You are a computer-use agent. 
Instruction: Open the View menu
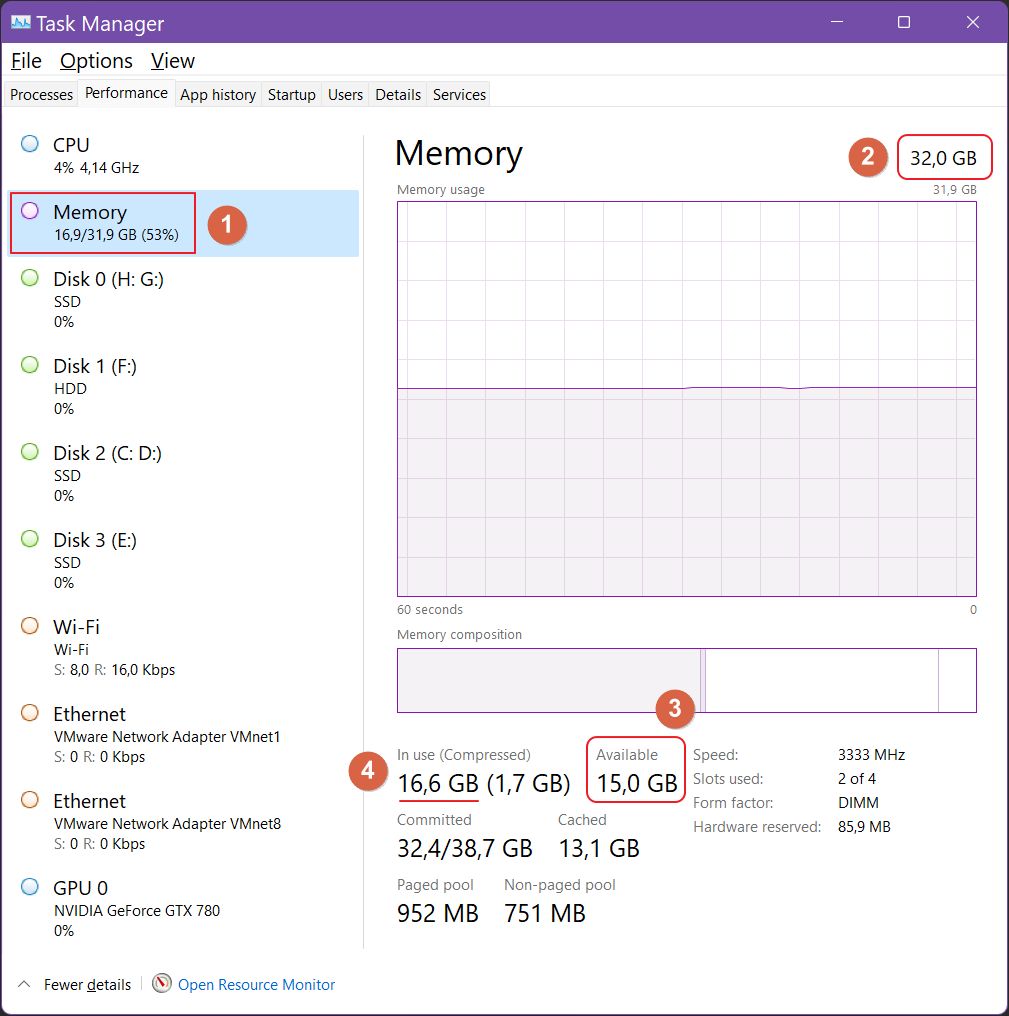pyautogui.click(x=171, y=61)
